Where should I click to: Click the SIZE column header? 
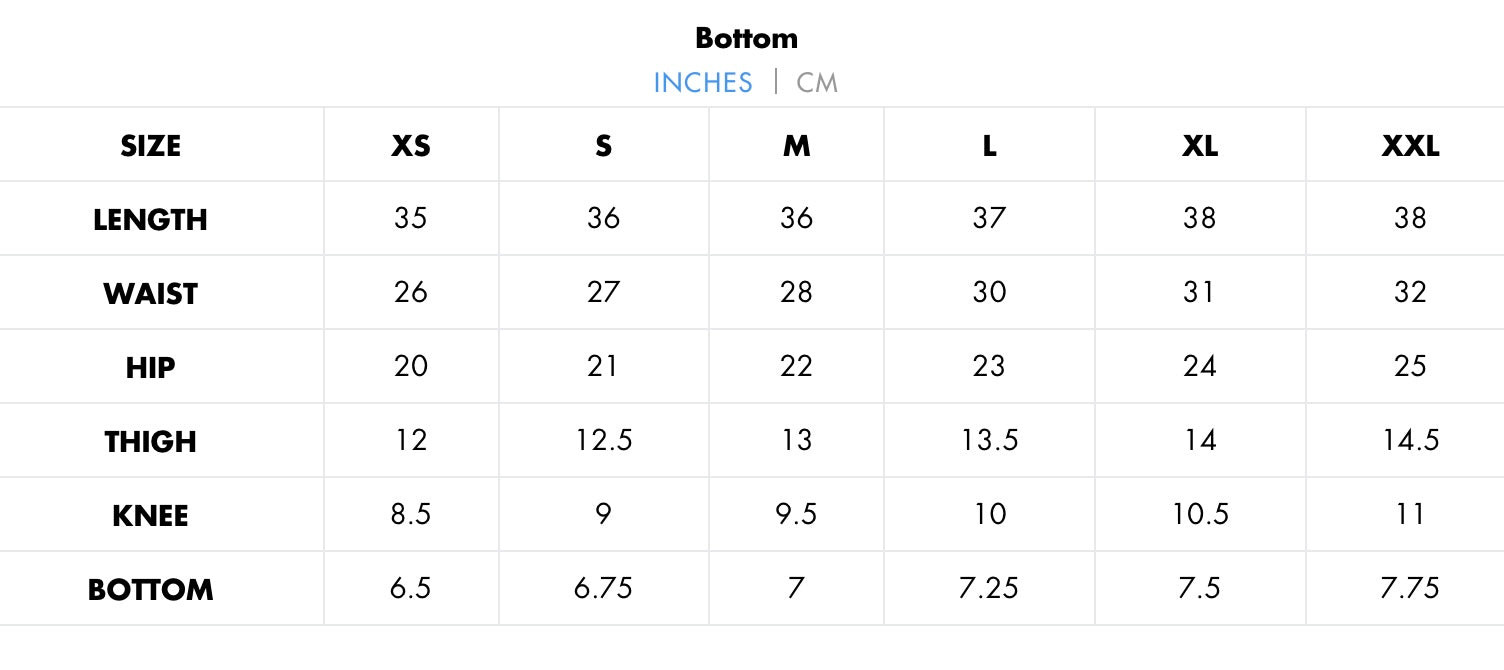point(151,146)
